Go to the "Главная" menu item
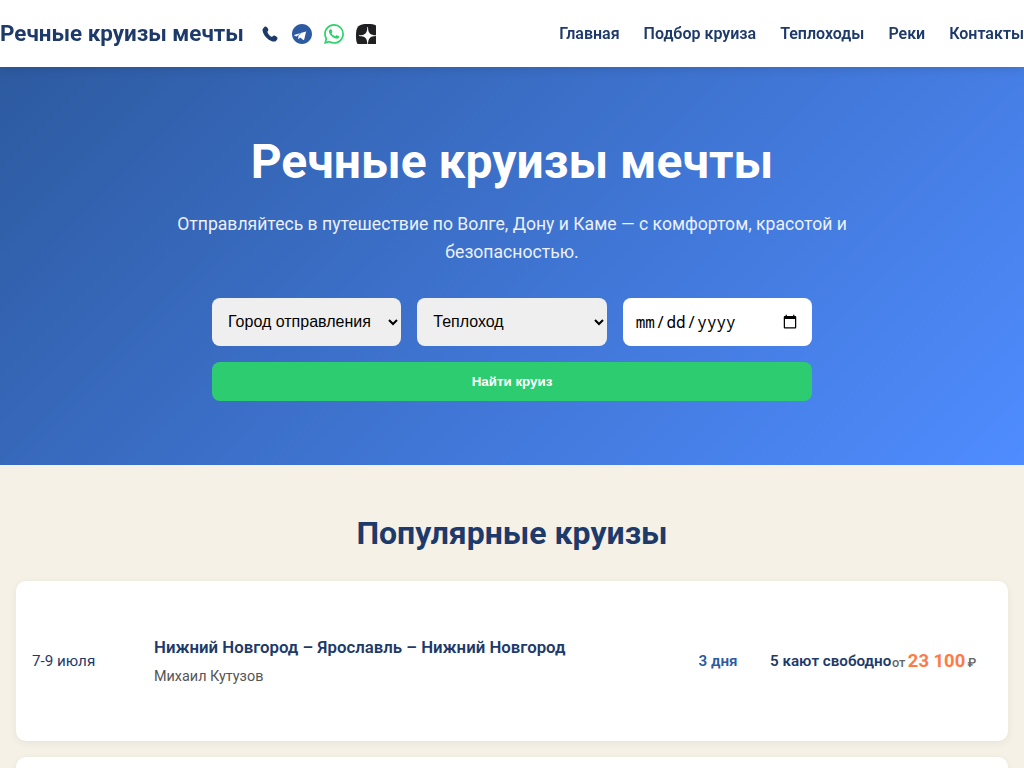 point(588,33)
